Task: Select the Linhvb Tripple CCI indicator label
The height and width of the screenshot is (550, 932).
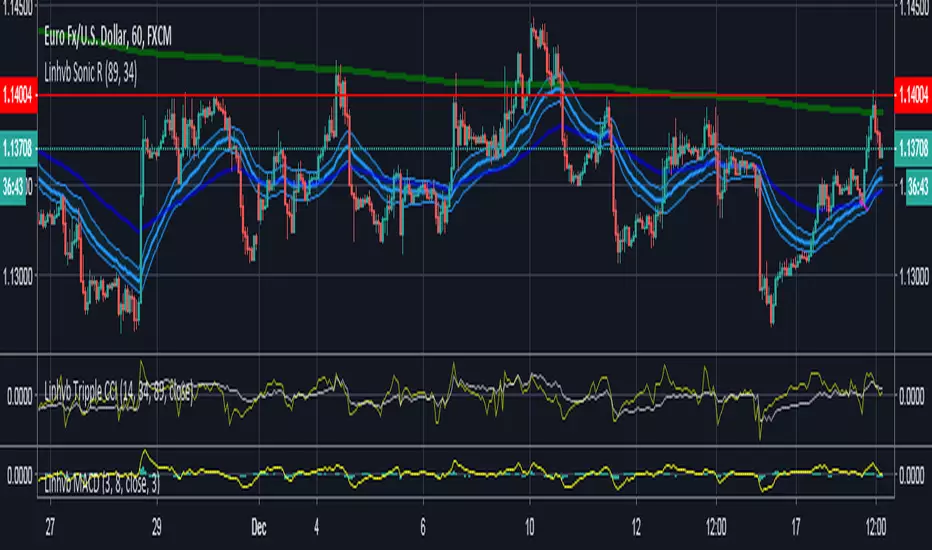Action: pyautogui.click(x=119, y=391)
